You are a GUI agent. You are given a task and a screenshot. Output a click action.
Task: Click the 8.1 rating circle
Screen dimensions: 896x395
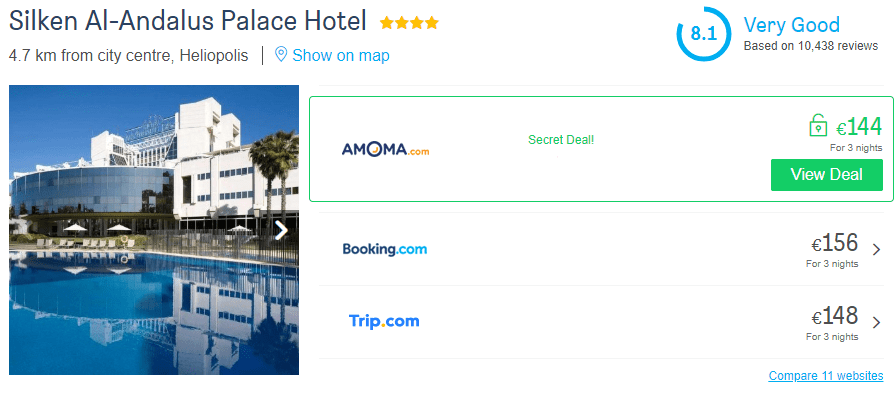click(x=703, y=34)
